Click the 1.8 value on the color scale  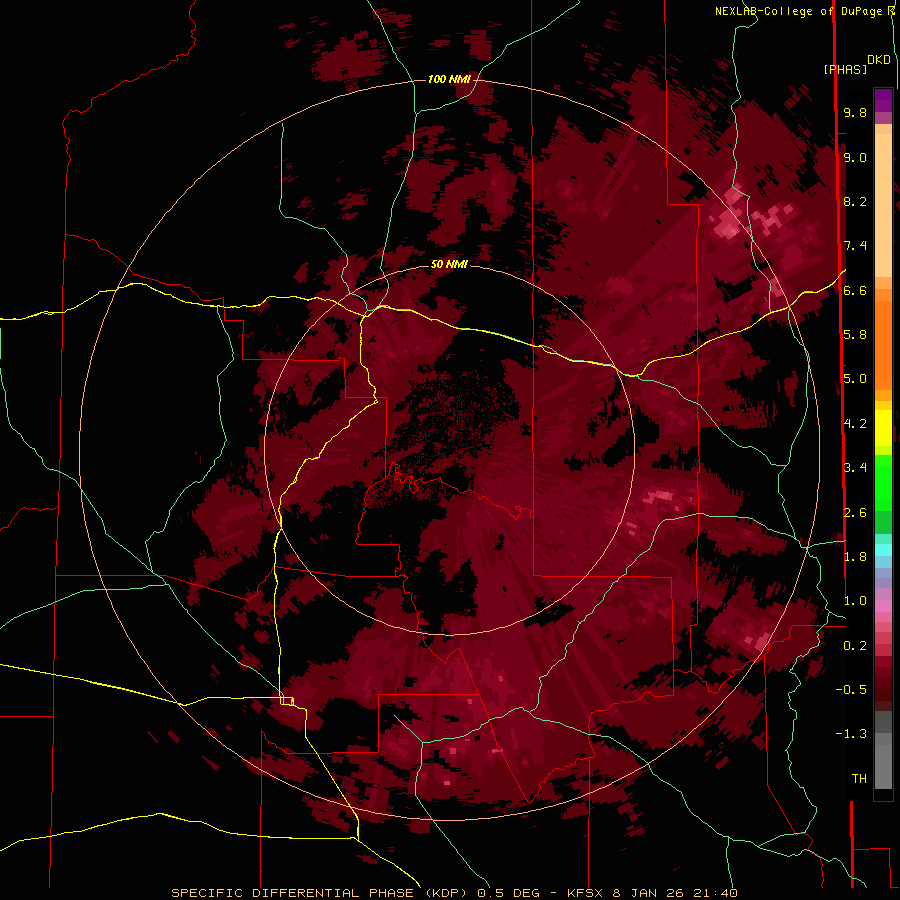pos(855,557)
